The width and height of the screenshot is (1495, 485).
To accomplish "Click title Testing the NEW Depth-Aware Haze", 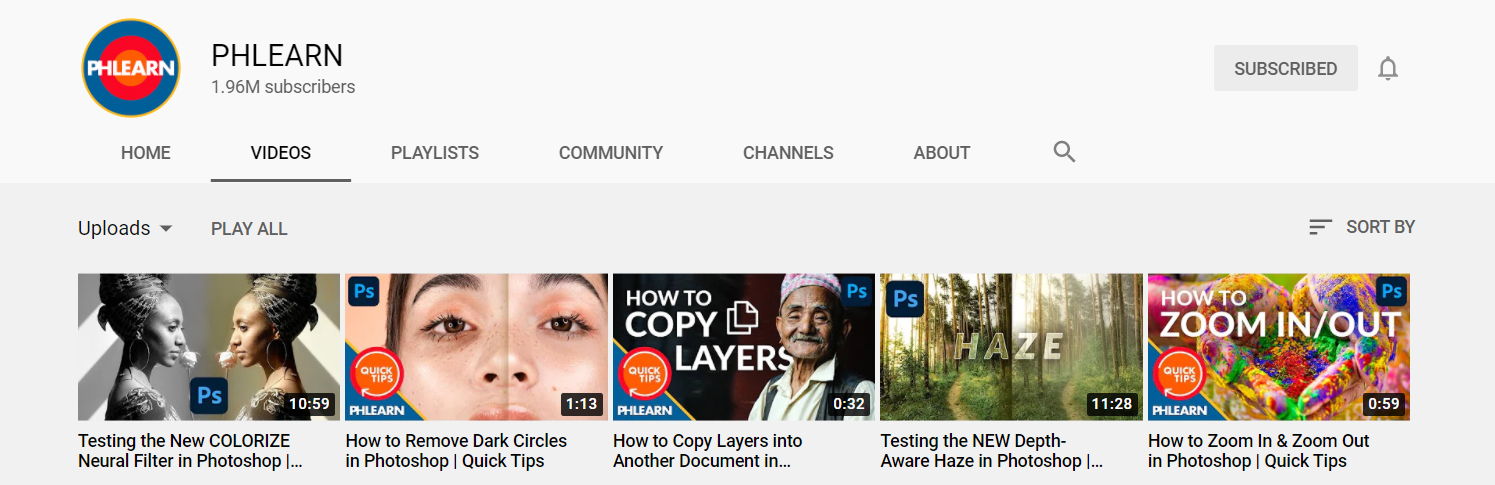I will pos(992,451).
